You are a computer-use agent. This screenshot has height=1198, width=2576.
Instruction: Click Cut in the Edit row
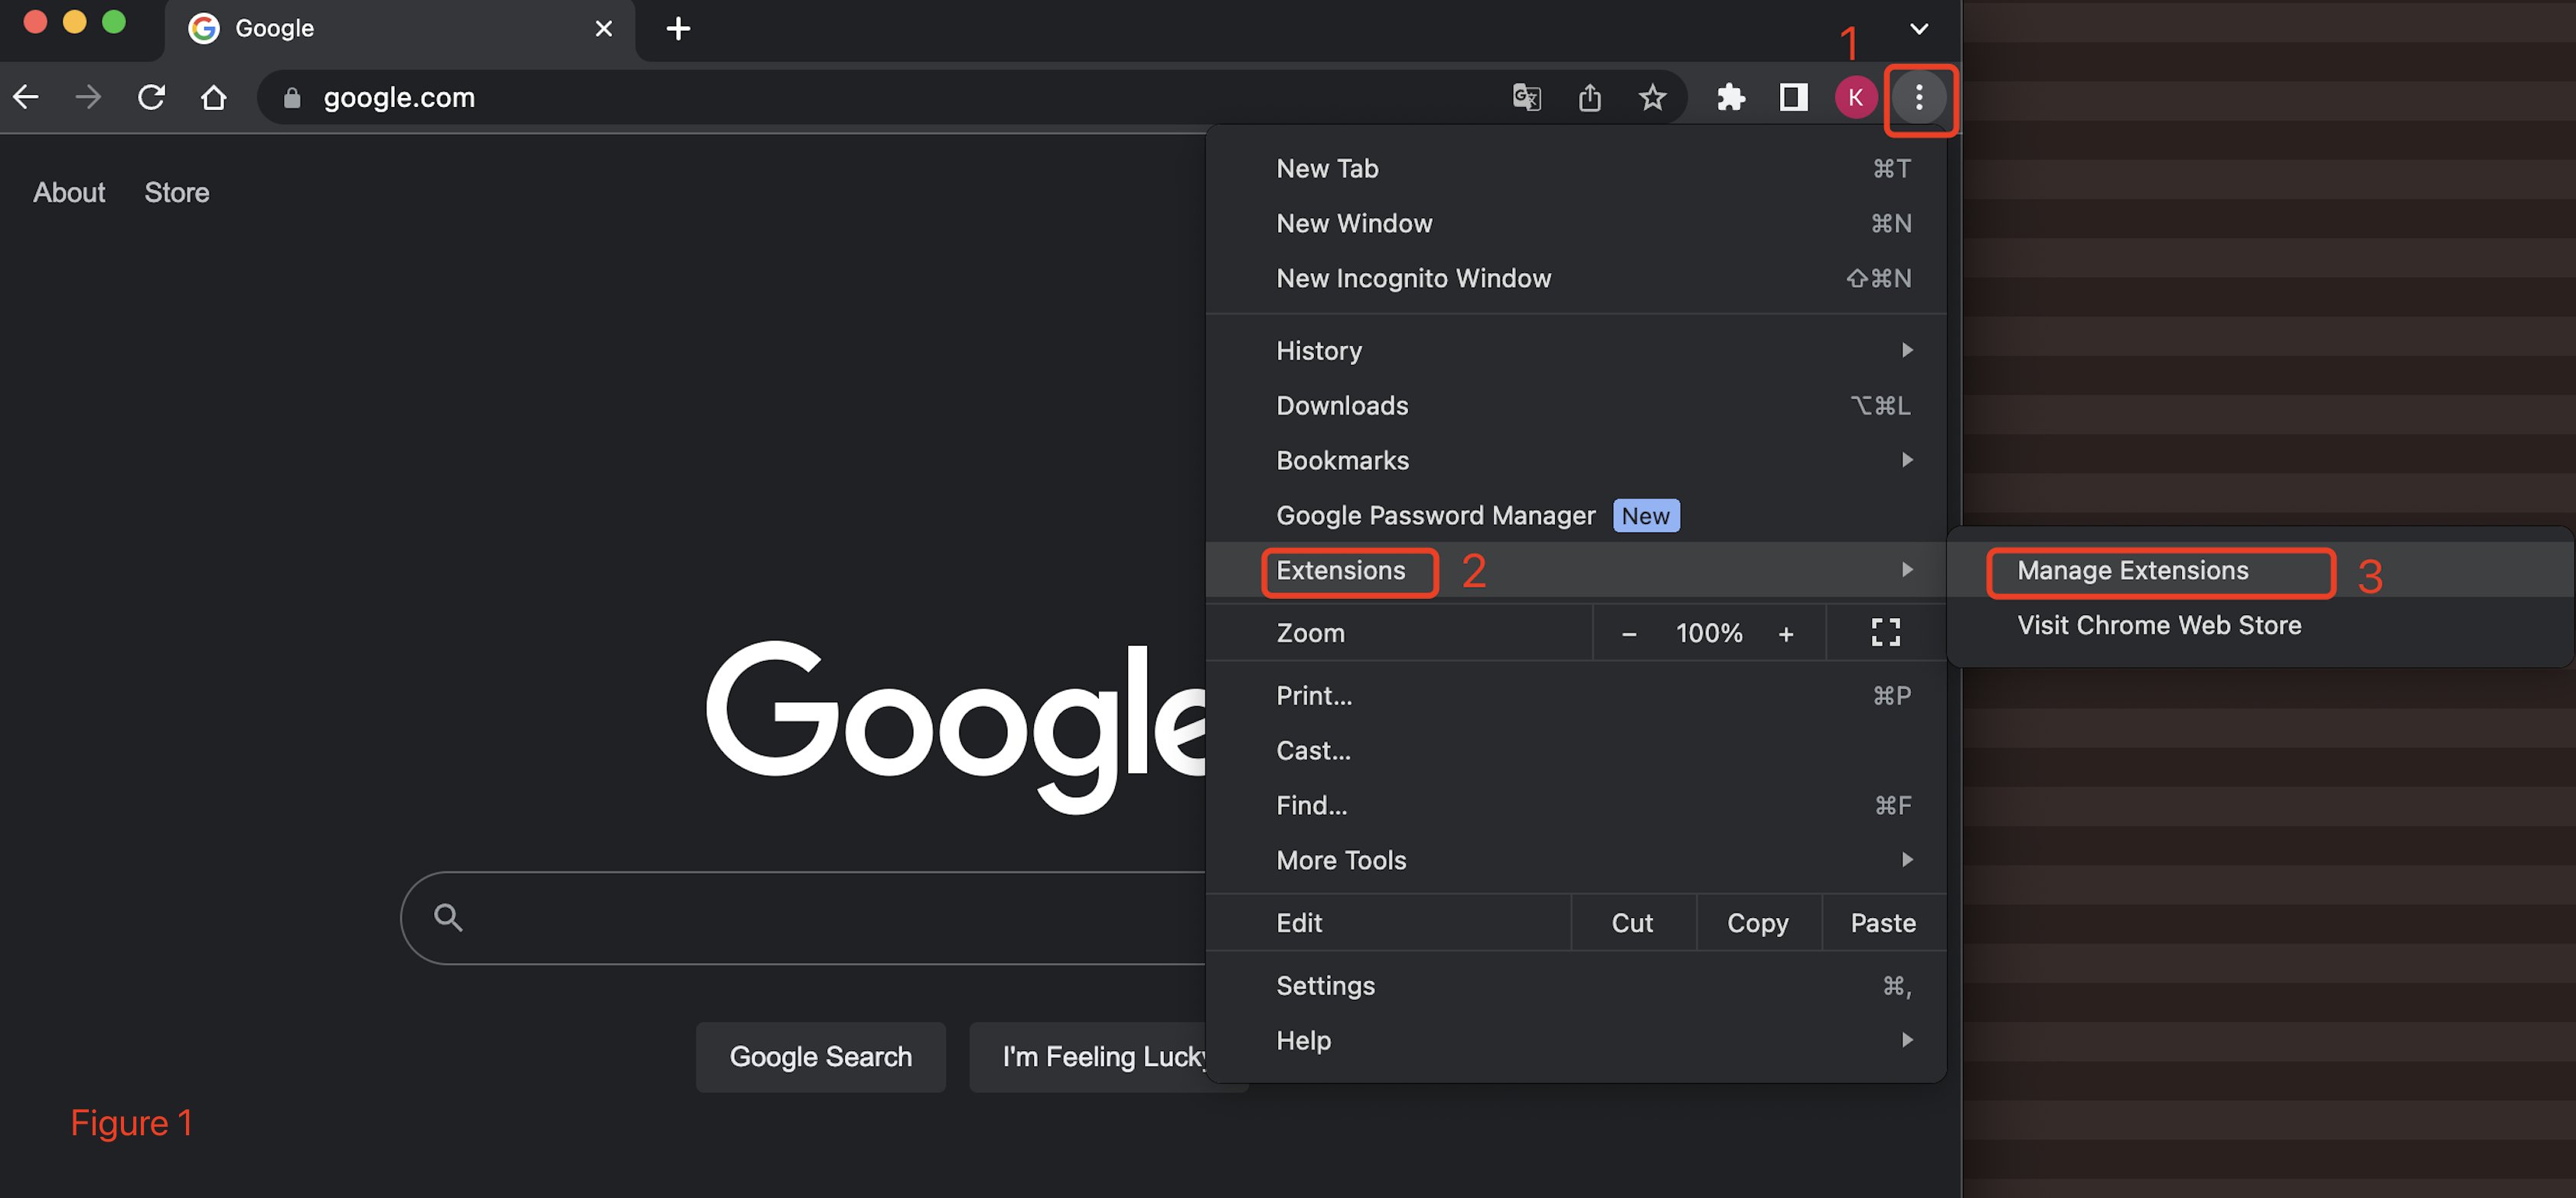click(1632, 922)
